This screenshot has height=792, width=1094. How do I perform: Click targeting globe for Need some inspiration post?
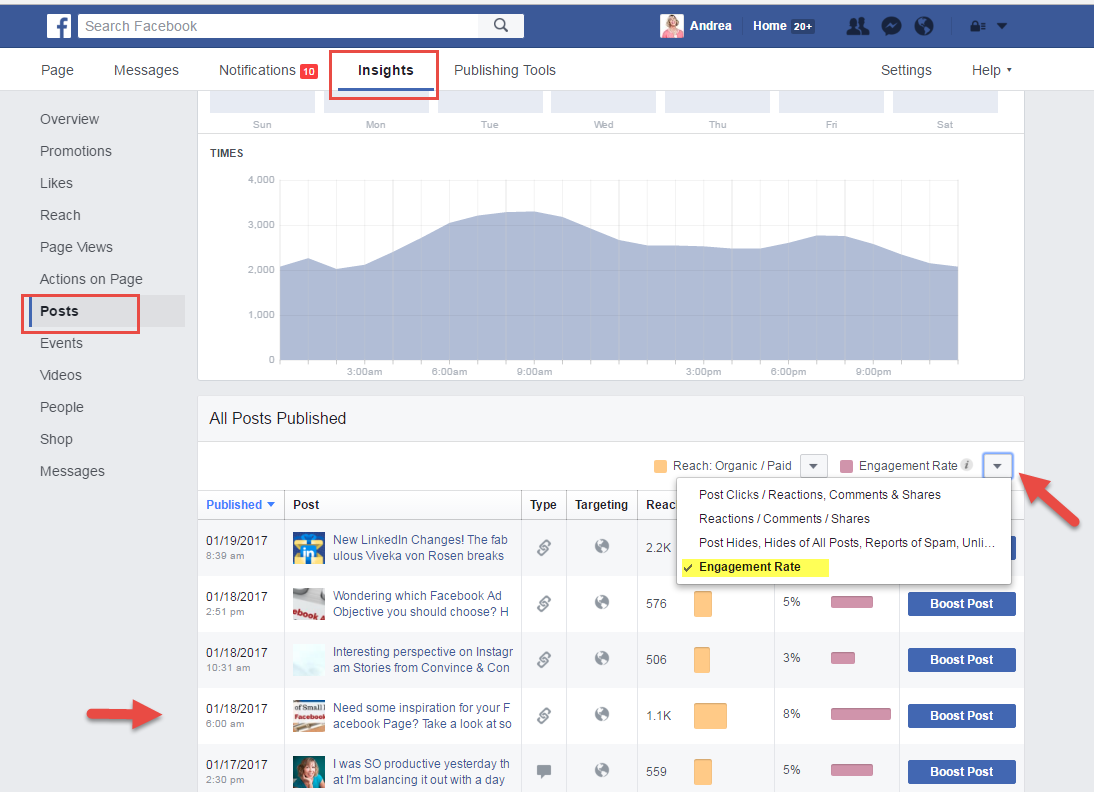coord(601,714)
